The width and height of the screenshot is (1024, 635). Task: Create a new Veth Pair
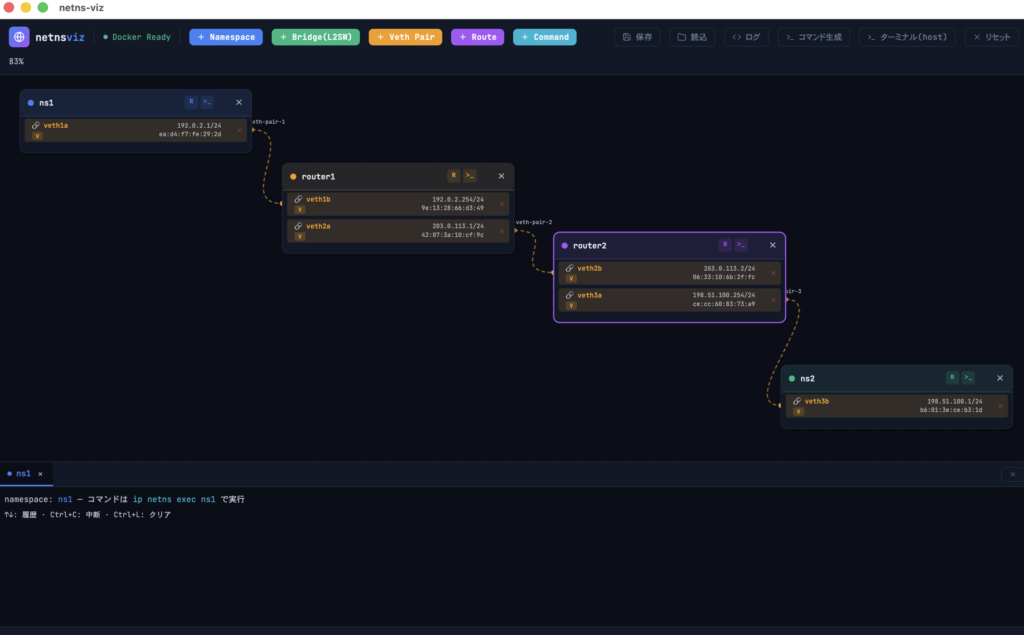coord(405,37)
